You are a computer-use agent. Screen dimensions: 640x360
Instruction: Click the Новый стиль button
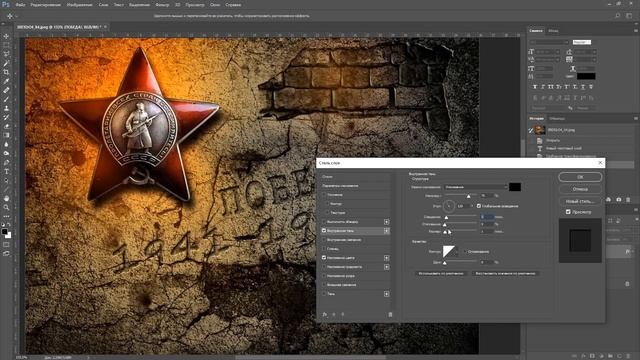pyautogui.click(x=580, y=201)
